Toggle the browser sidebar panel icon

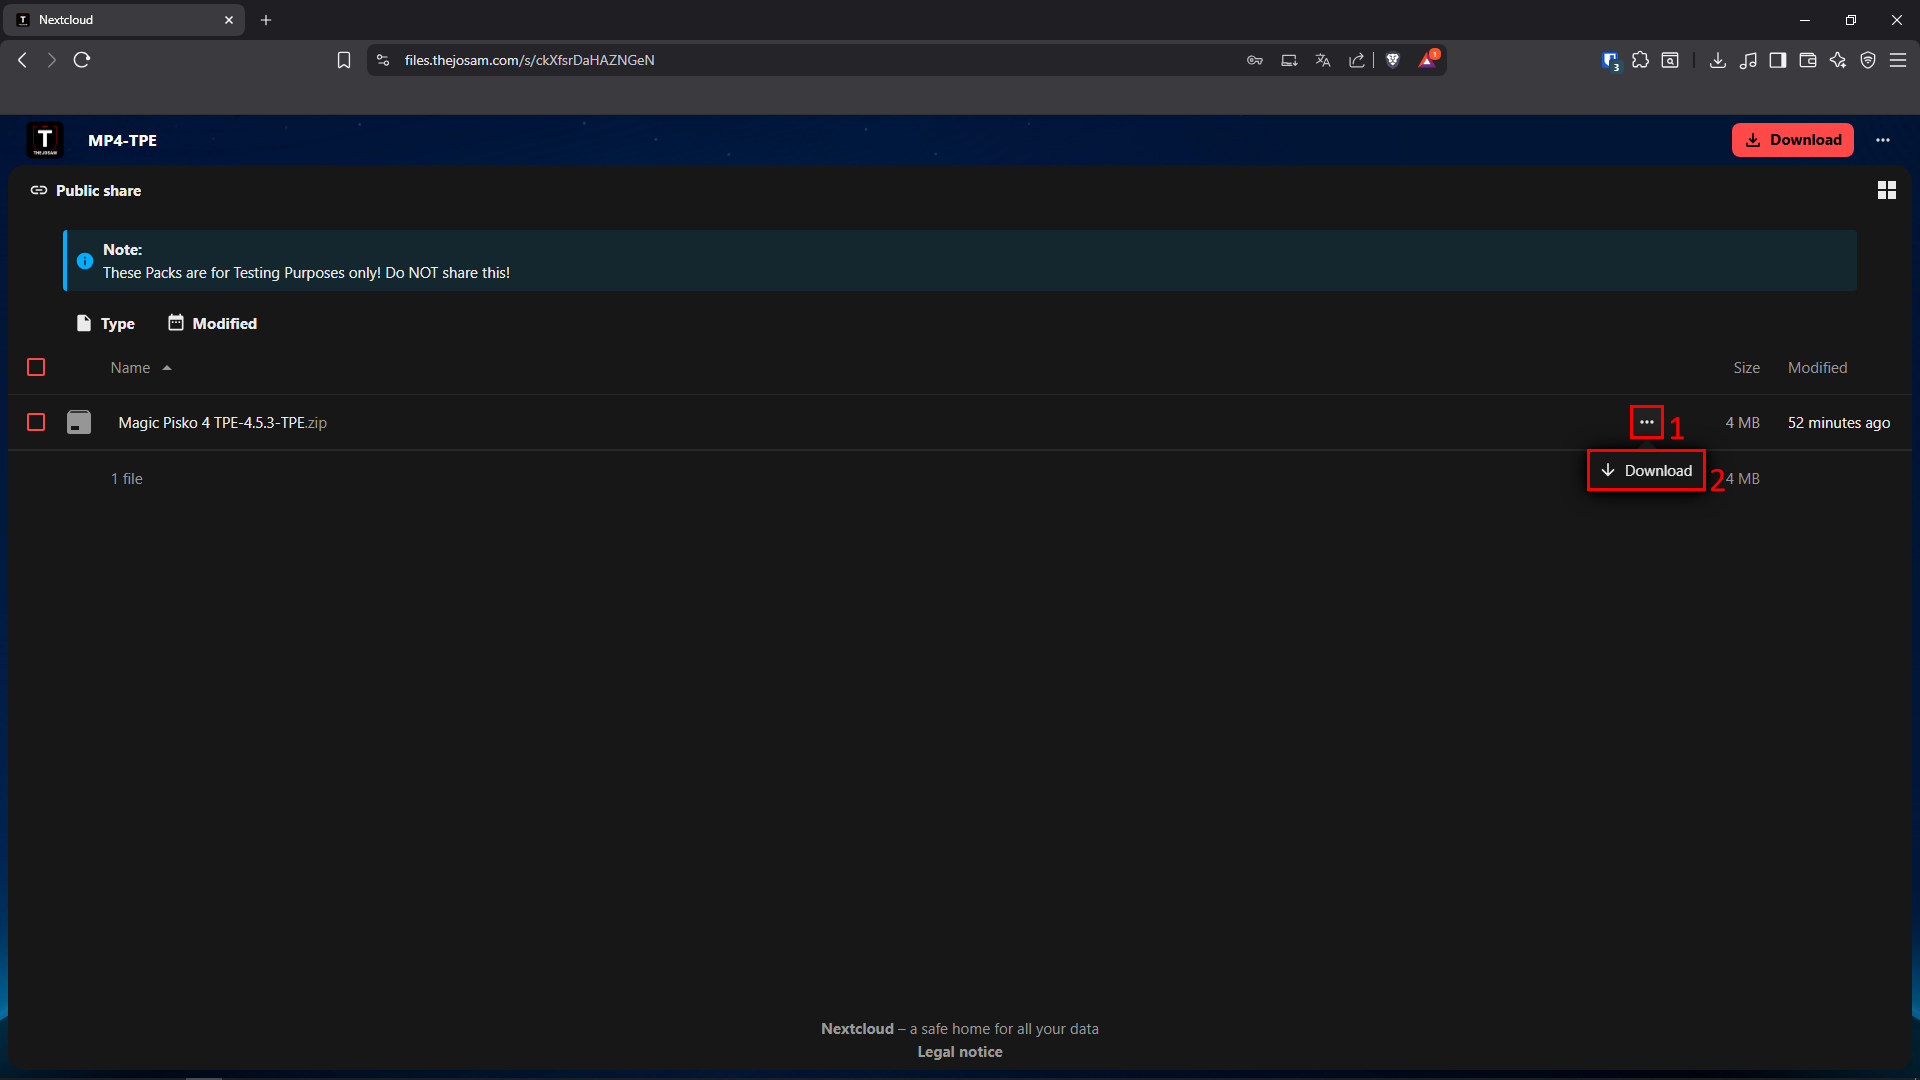[1777, 60]
